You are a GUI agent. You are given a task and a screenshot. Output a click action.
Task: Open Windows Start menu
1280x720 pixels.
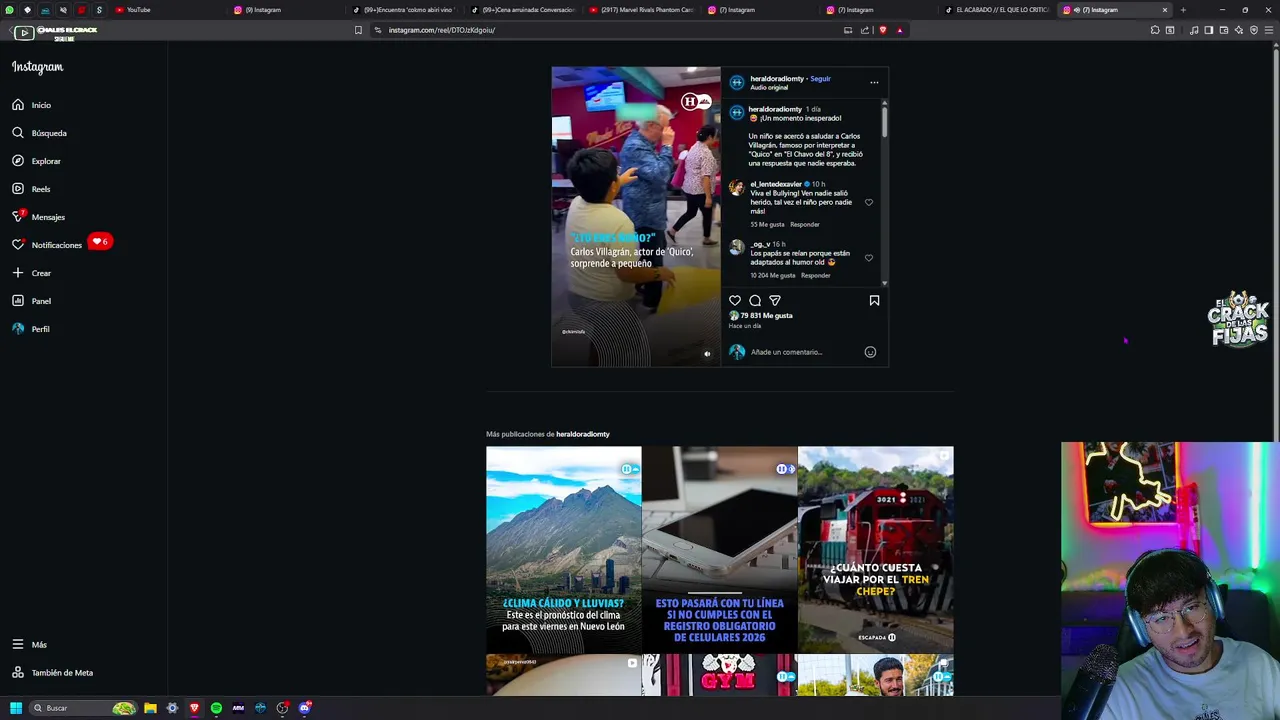pyautogui.click(x=15, y=708)
